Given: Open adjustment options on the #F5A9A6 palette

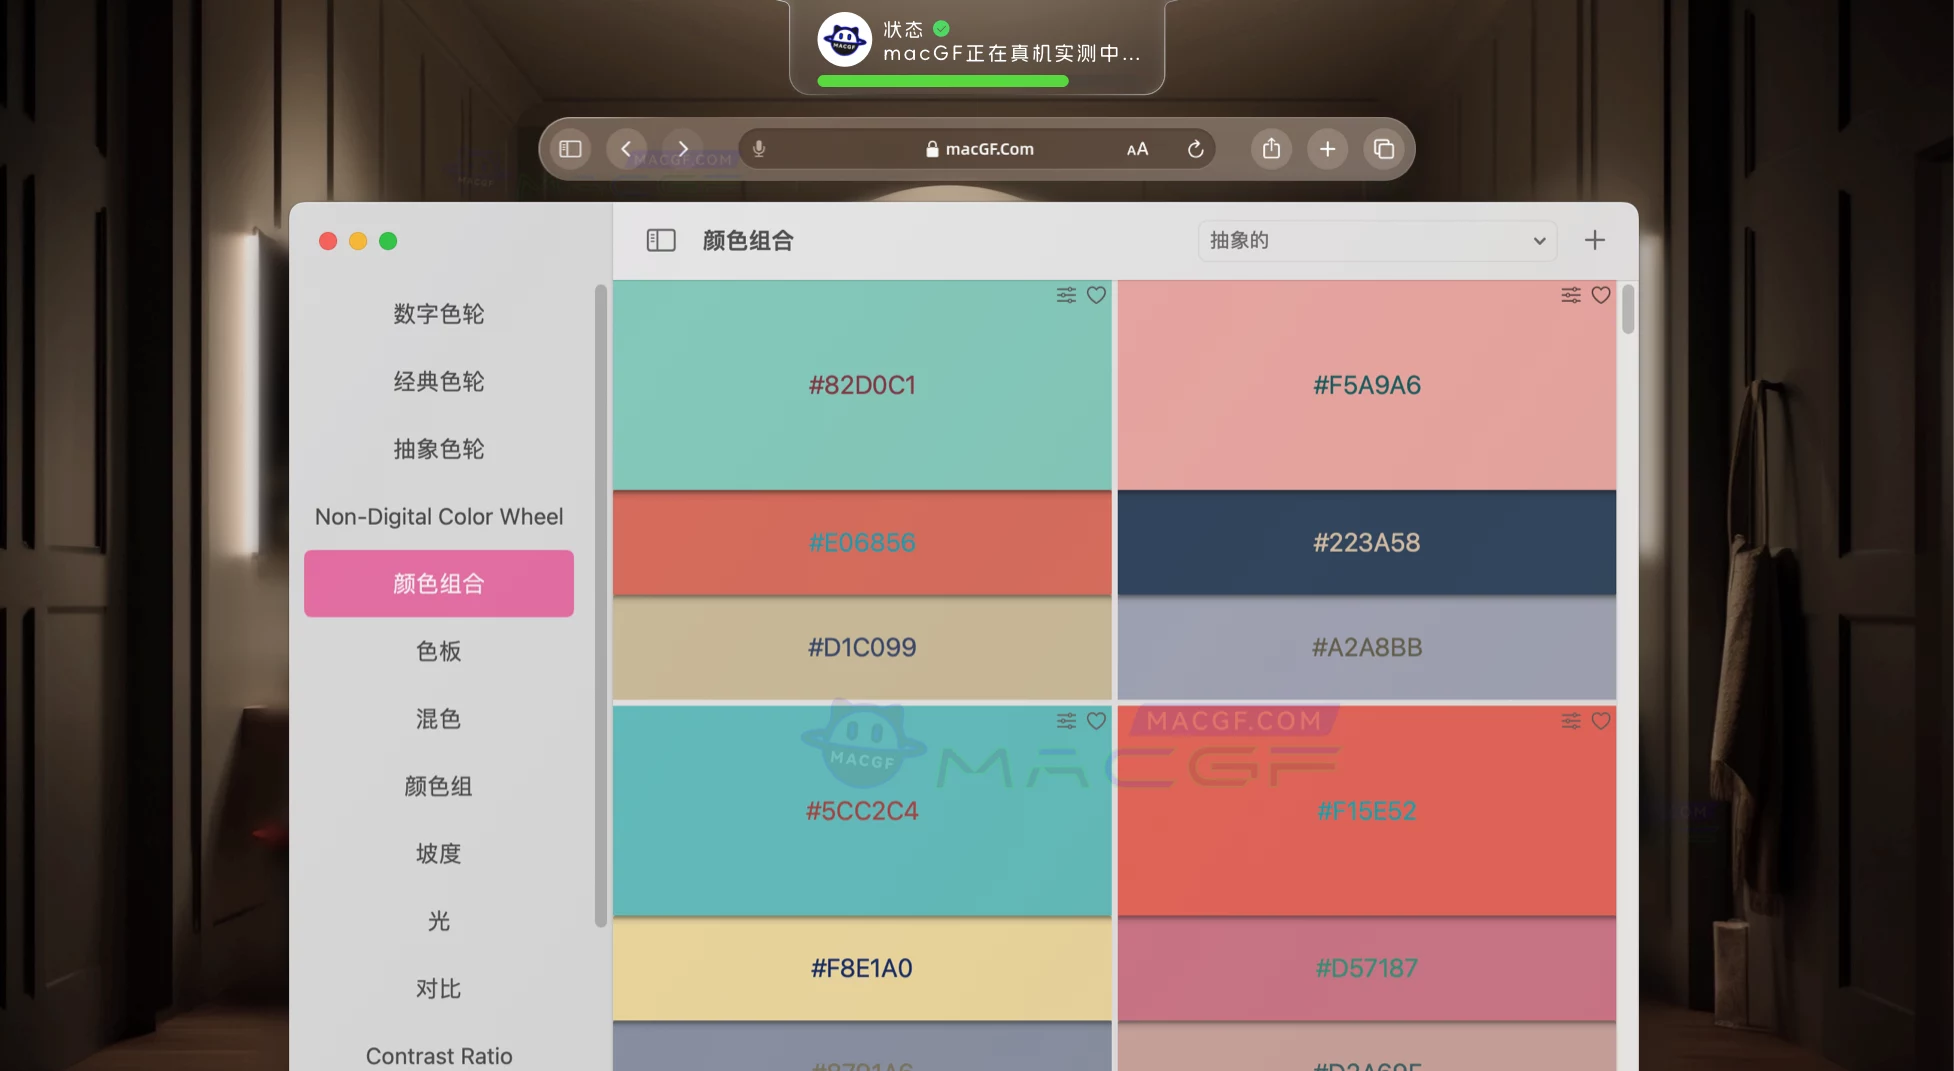Looking at the screenshot, I should tap(1570, 295).
